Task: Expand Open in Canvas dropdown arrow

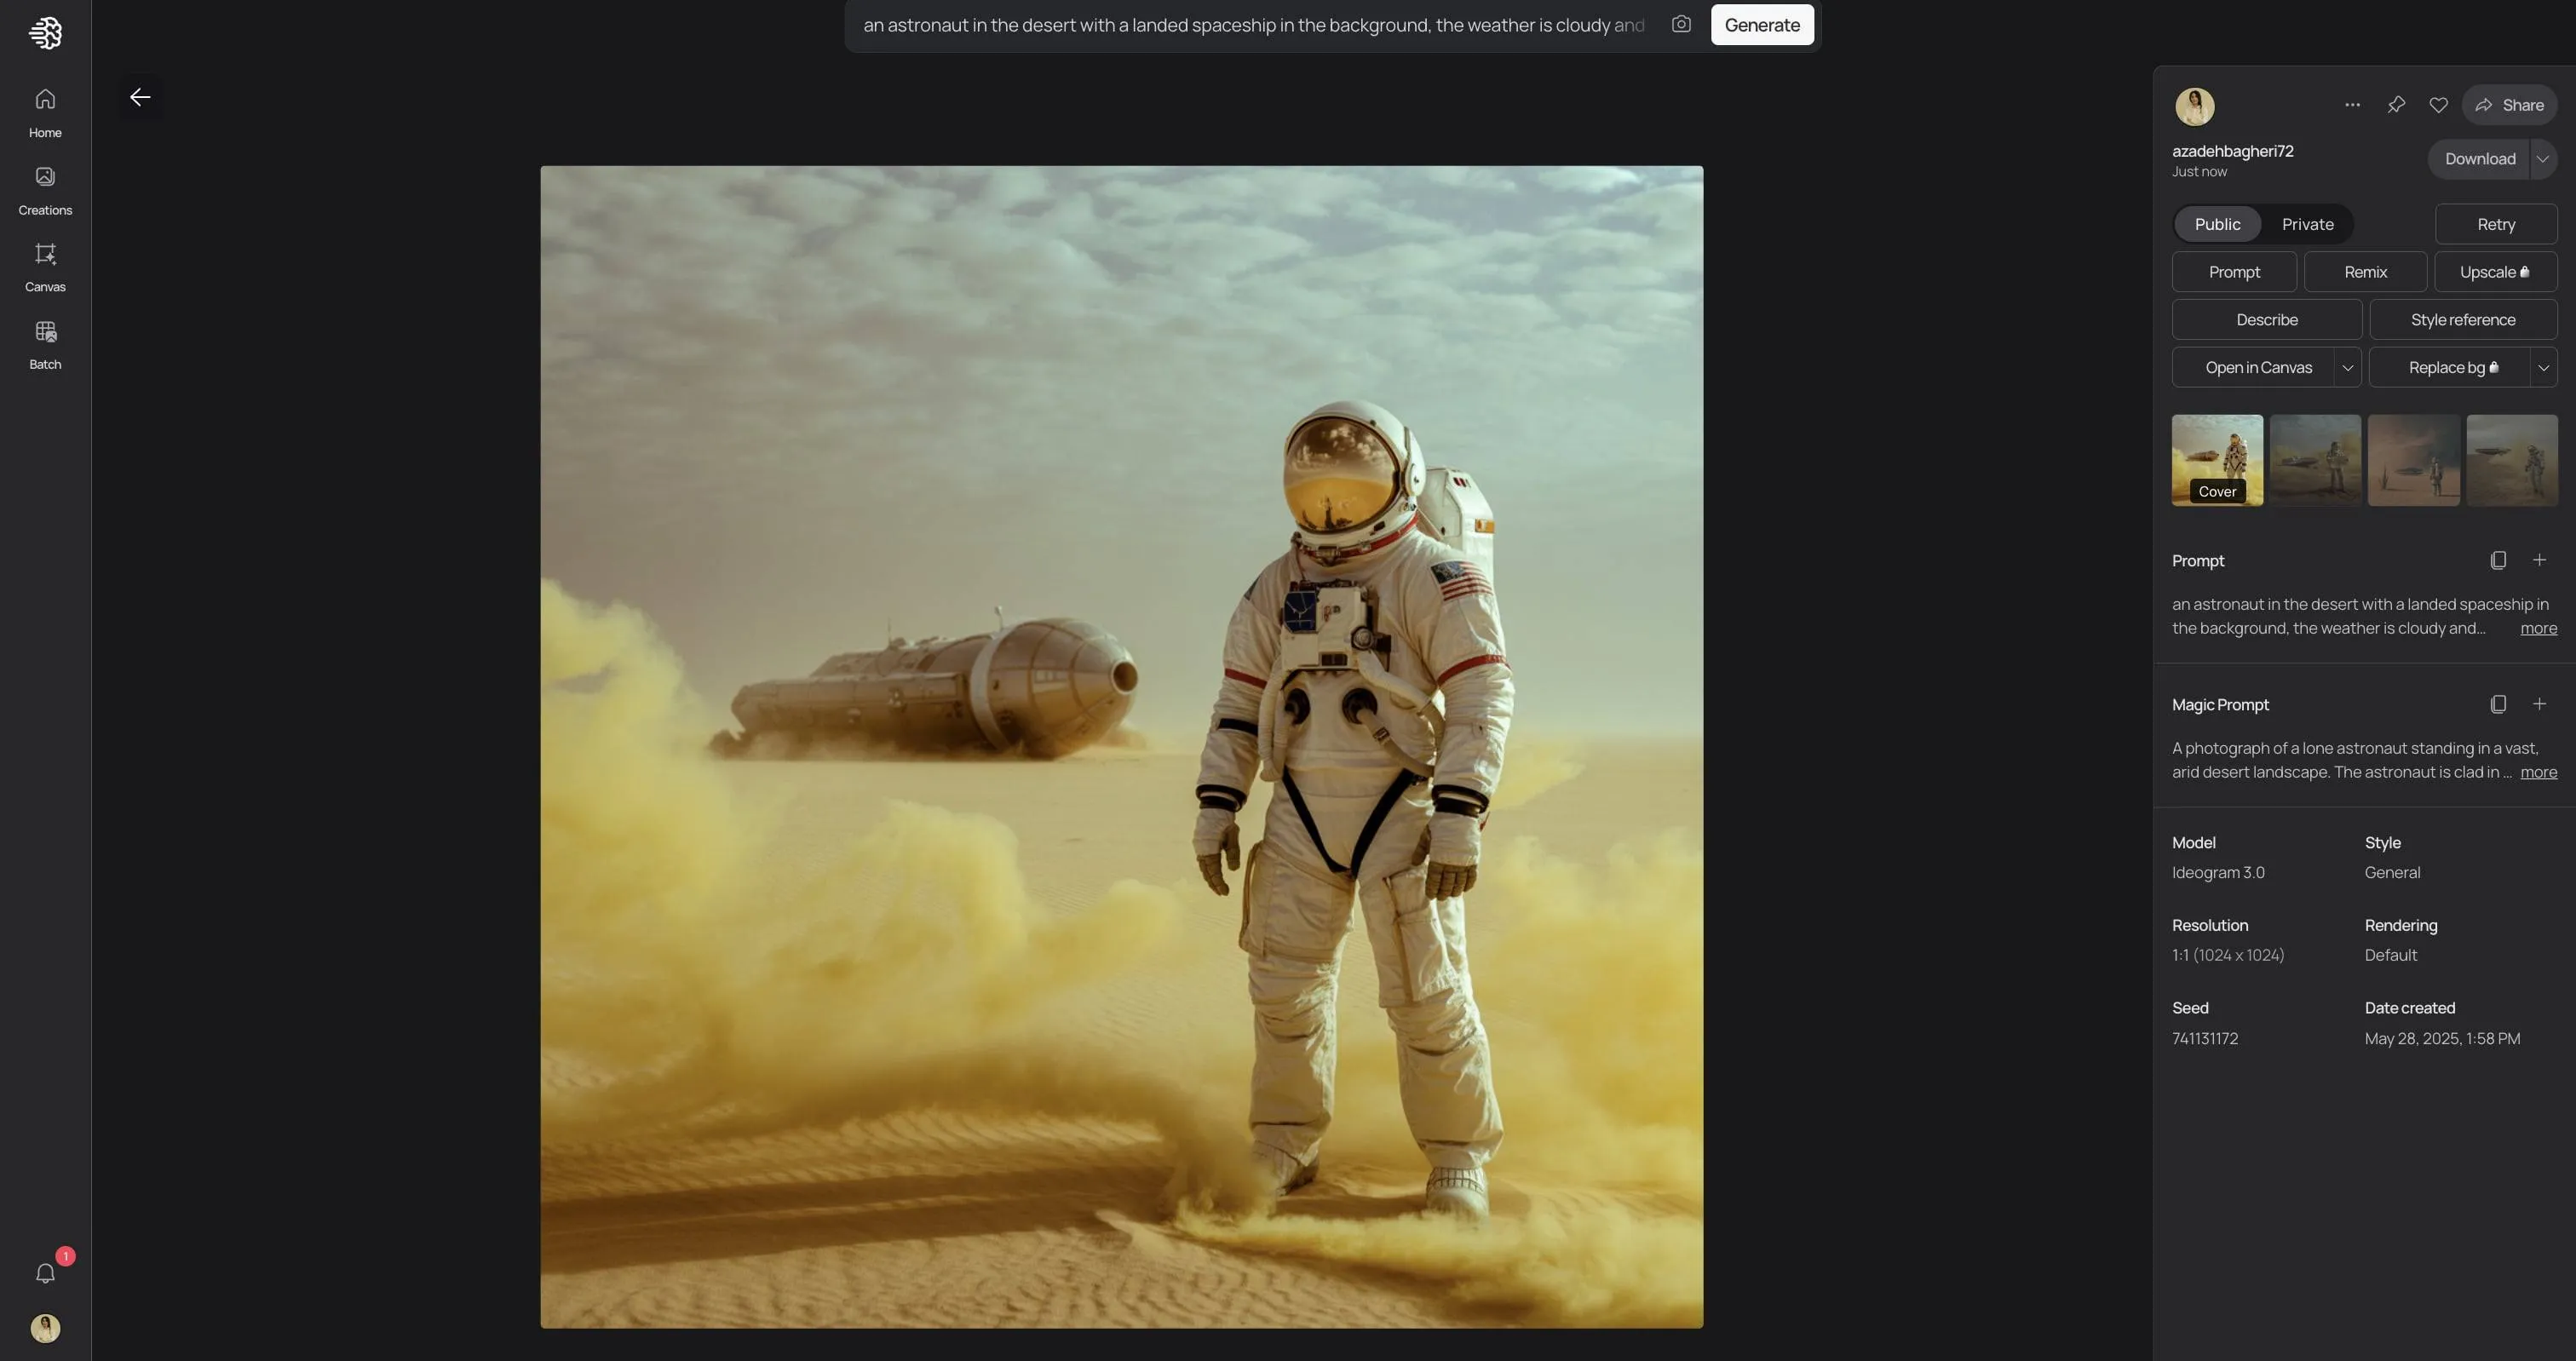Action: 2347,367
